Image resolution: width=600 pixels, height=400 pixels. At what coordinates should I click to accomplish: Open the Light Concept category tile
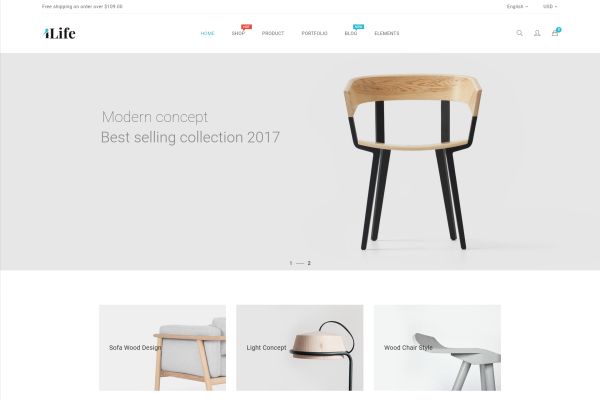click(x=300, y=348)
